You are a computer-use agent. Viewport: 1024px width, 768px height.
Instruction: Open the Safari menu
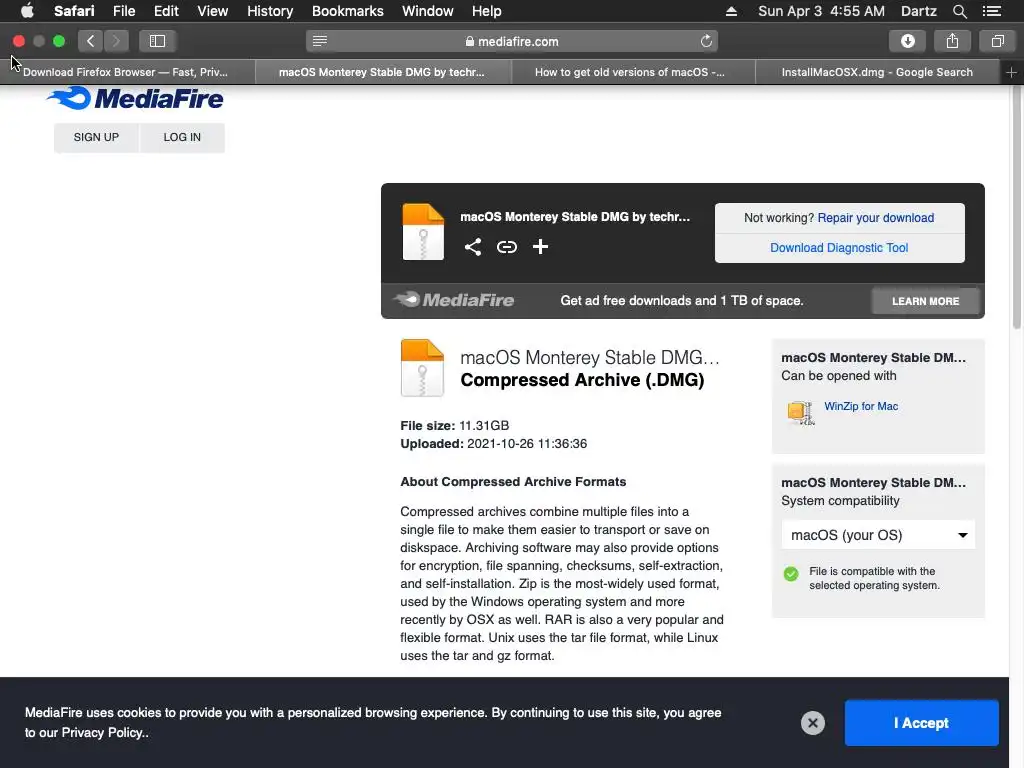pyautogui.click(x=74, y=11)
